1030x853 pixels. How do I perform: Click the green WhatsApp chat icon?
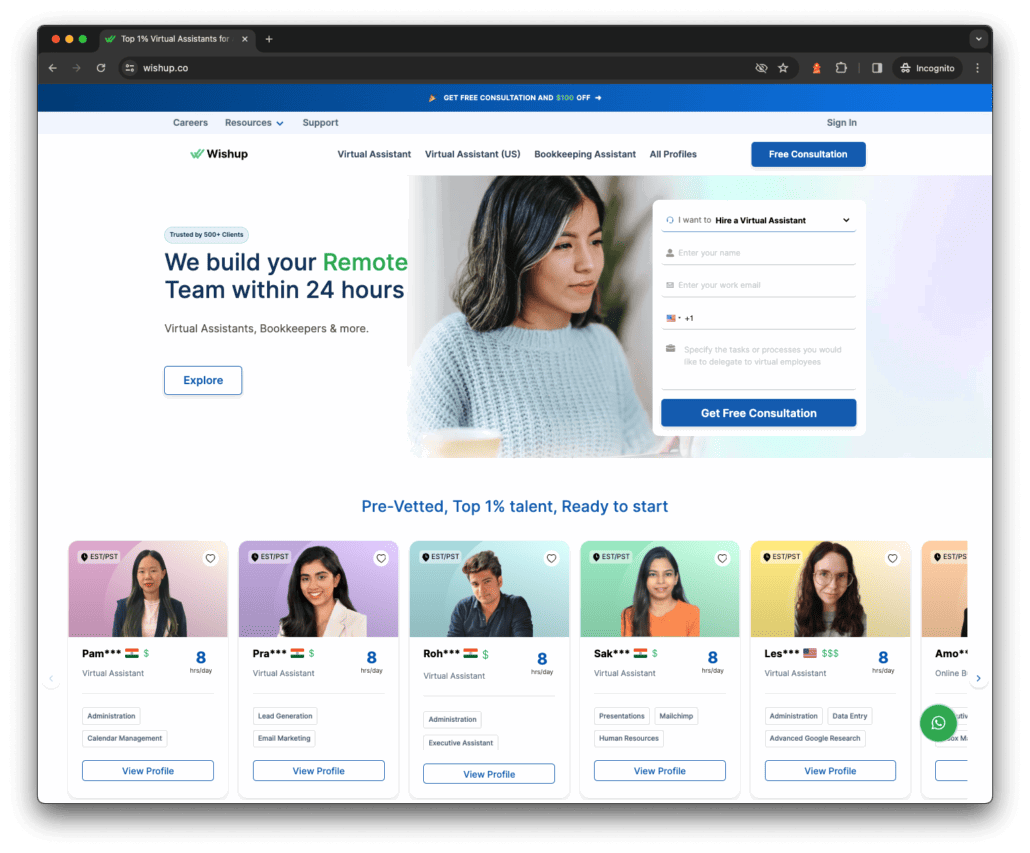pos(937,723)
